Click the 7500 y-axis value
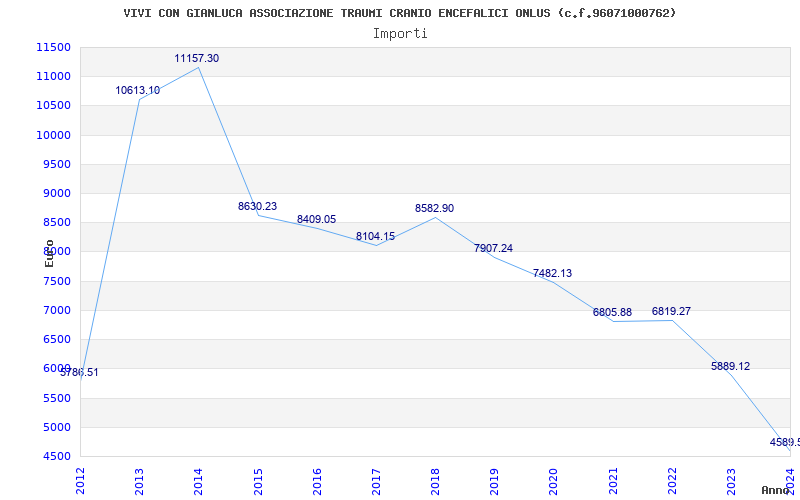 coord(56,281)
